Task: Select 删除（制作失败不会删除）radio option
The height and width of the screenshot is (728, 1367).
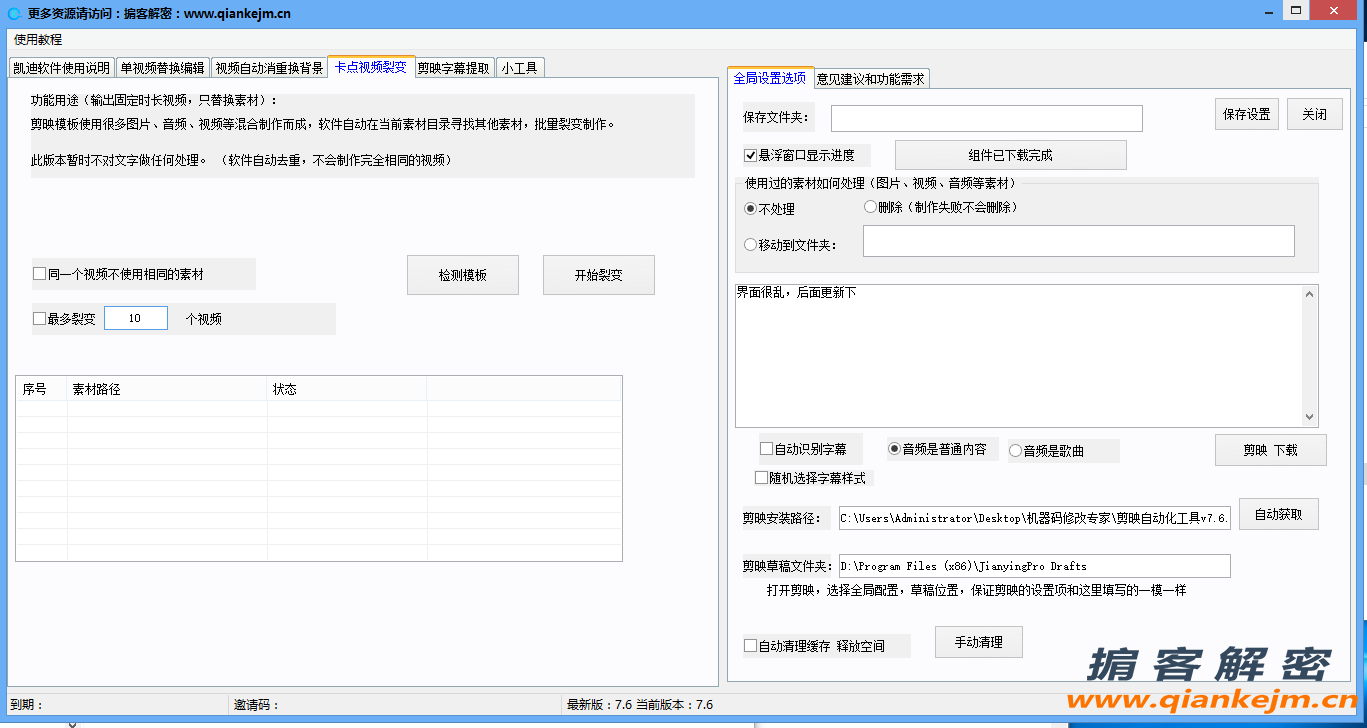Action: coord(870,207)
